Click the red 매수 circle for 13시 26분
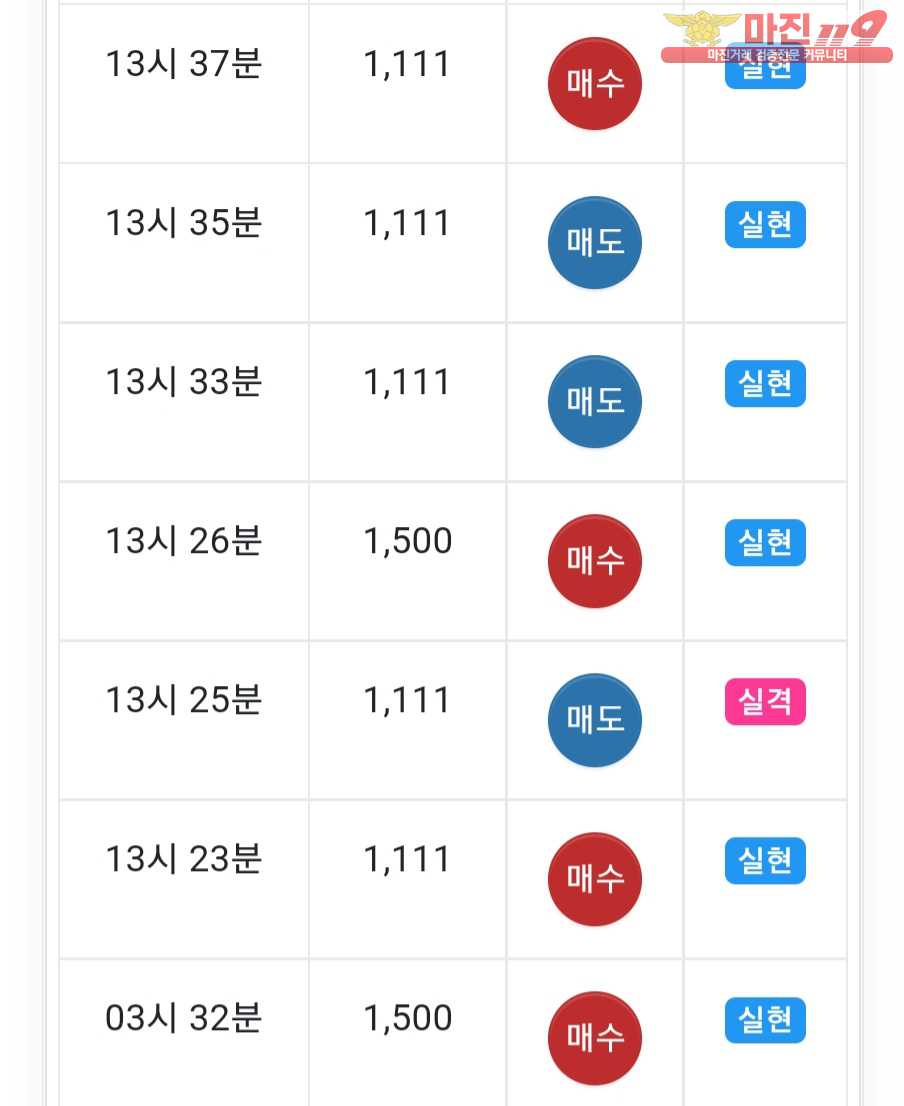Viewport: 904px width, 1106px height. [595, 561]
